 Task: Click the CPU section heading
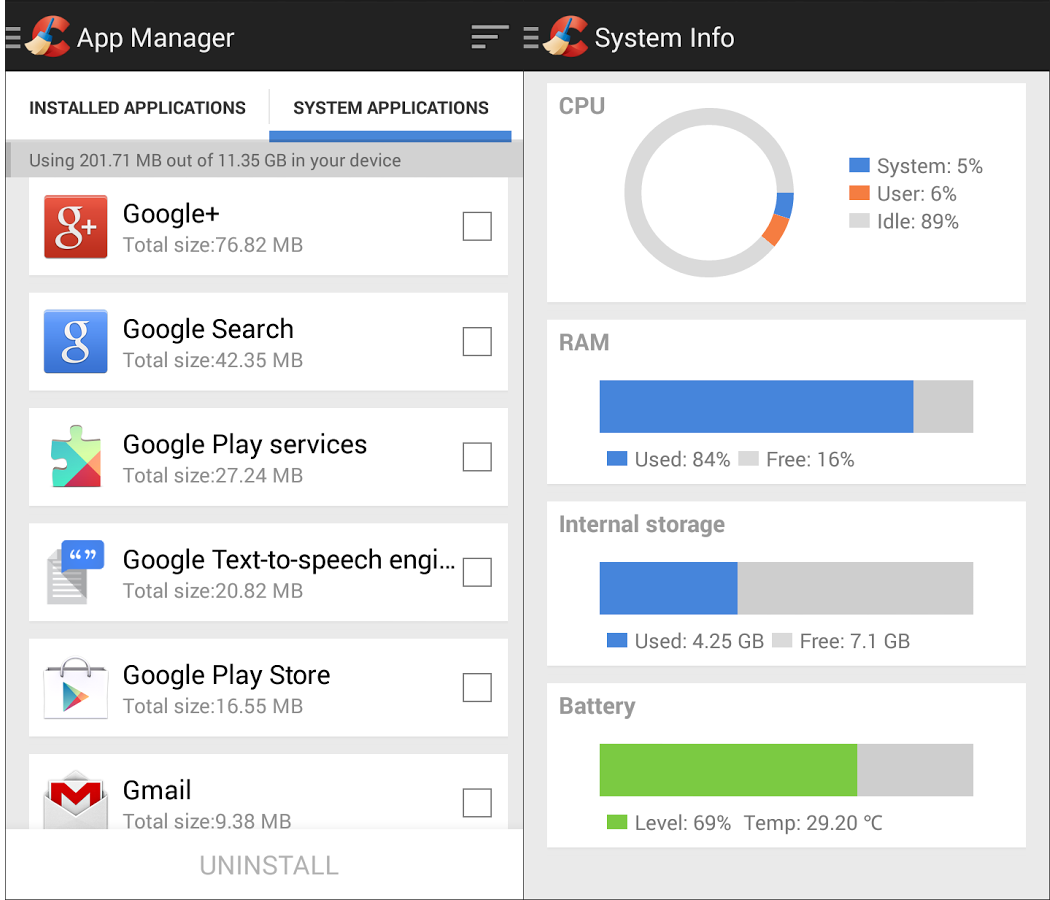click(x=582, y=106)
